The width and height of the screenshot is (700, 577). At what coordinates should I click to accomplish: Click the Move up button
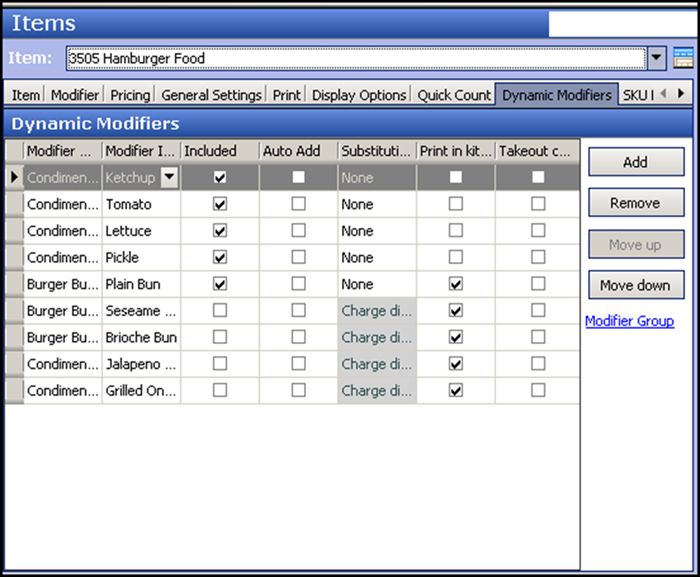click(636, 245)
